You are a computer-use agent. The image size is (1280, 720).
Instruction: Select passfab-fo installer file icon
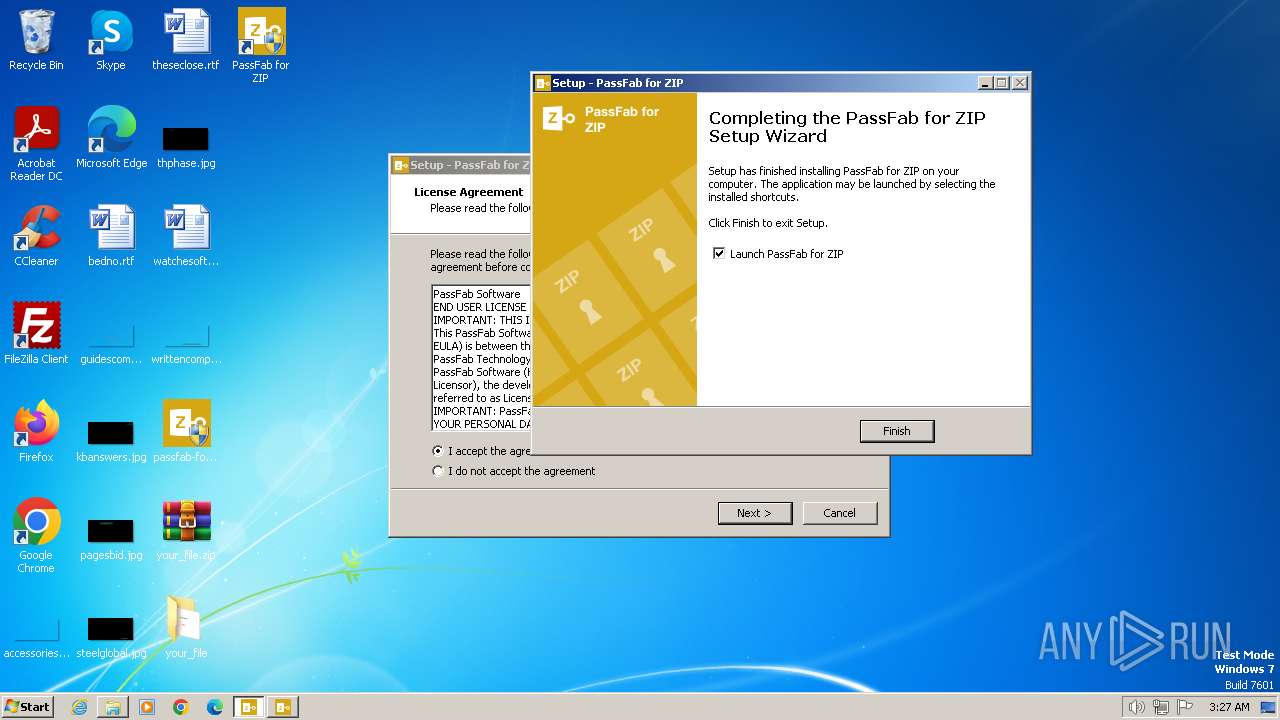click(x=186, y=431)
